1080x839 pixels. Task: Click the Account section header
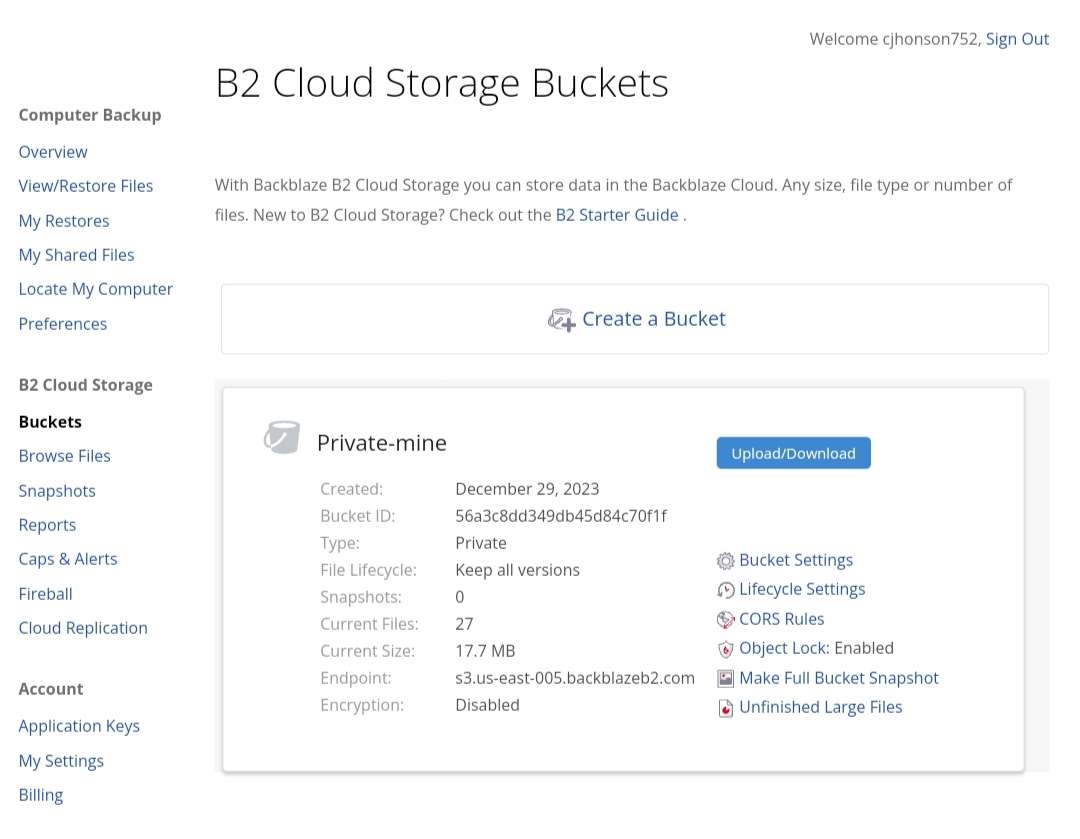[x=51, y=689]
